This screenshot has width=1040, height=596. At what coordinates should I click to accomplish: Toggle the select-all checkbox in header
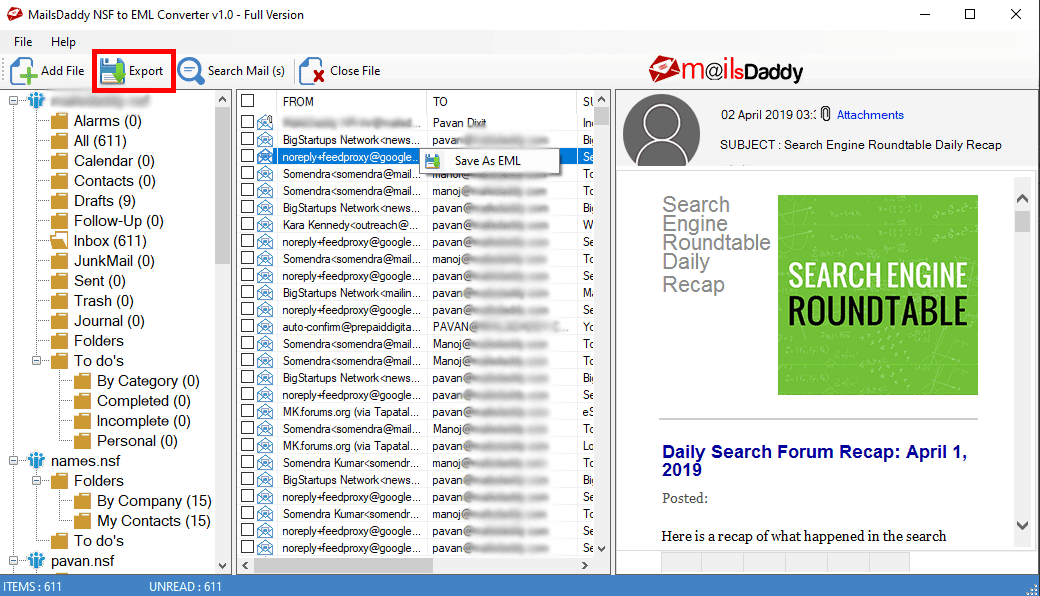click(x=248, y=101)
